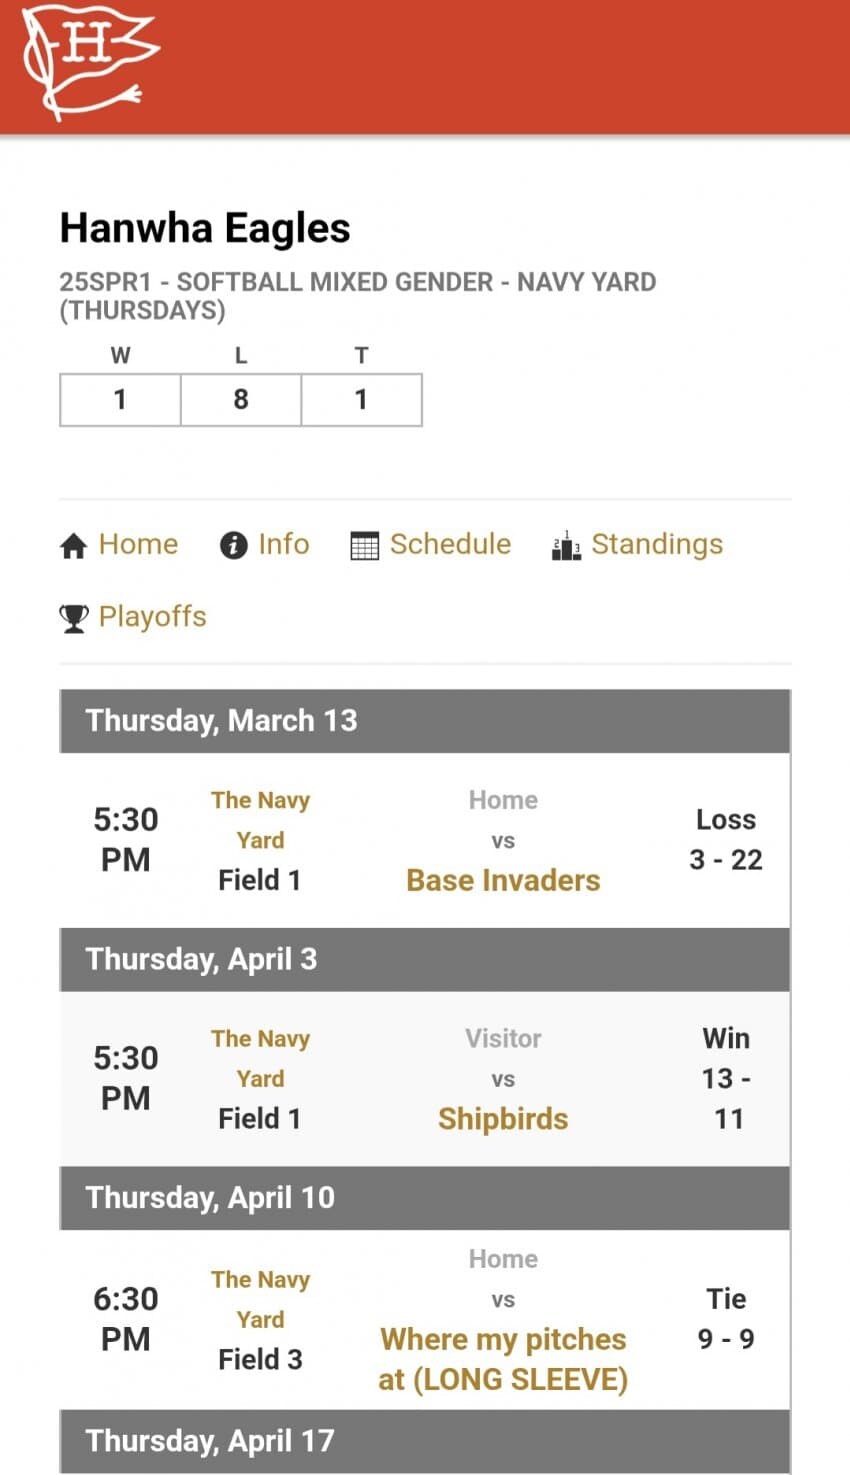This screenshot has width=850, height=1475.
Task: Click the Hanwha Eagles team heading
Action: pyautogui.click(x=205, y=228)
